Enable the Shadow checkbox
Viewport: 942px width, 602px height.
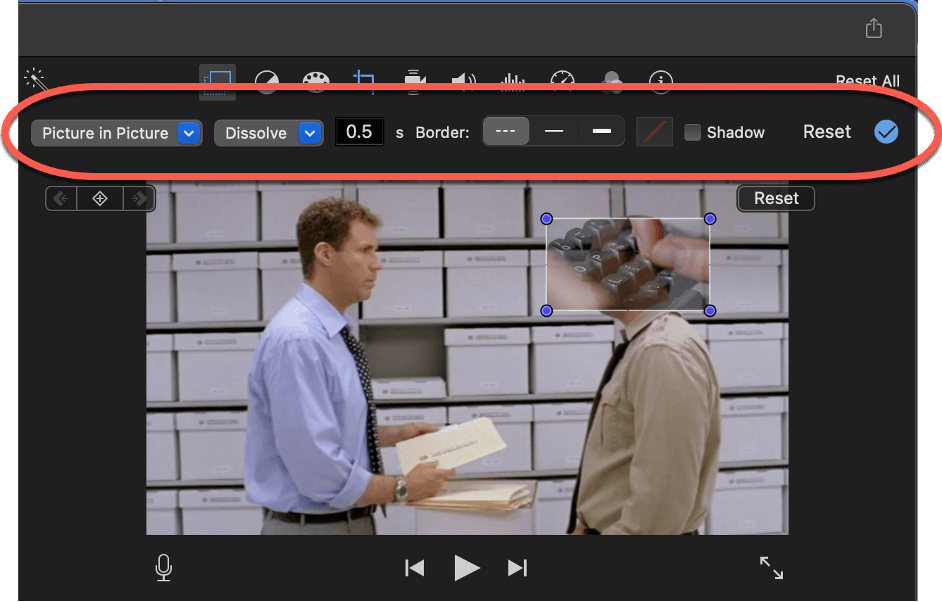coord(693,132)
